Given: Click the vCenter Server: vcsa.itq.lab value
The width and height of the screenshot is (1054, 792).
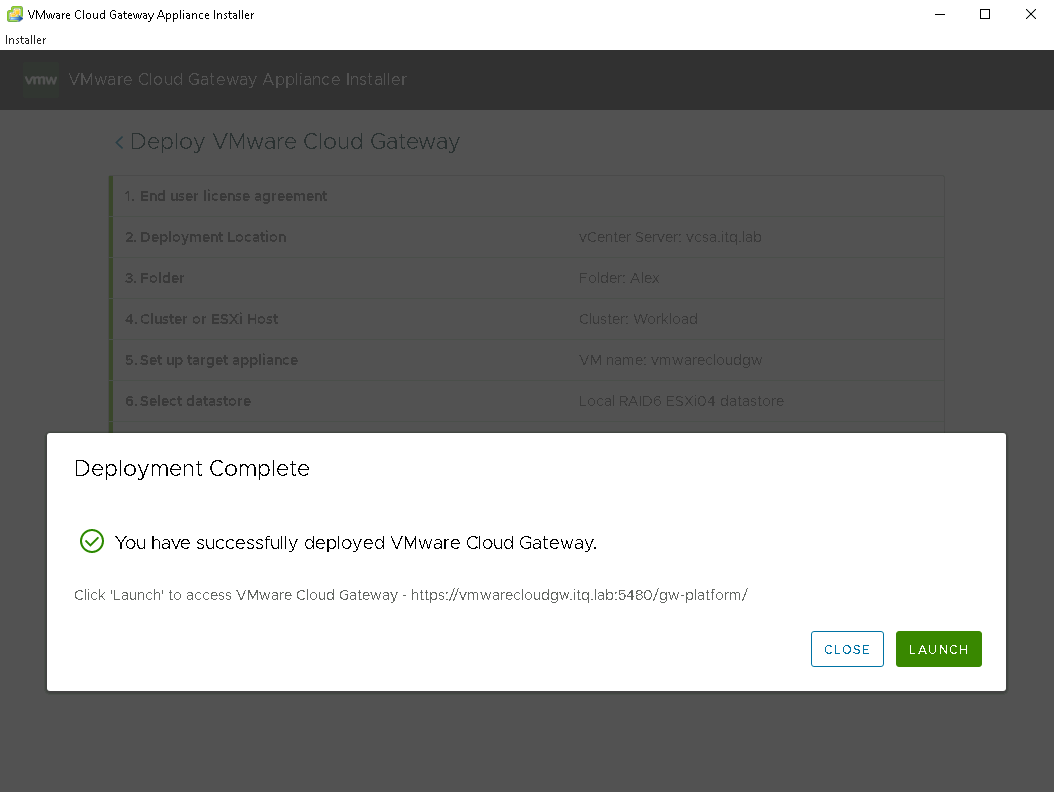Looking at the screenshot, I should (670, 237).
